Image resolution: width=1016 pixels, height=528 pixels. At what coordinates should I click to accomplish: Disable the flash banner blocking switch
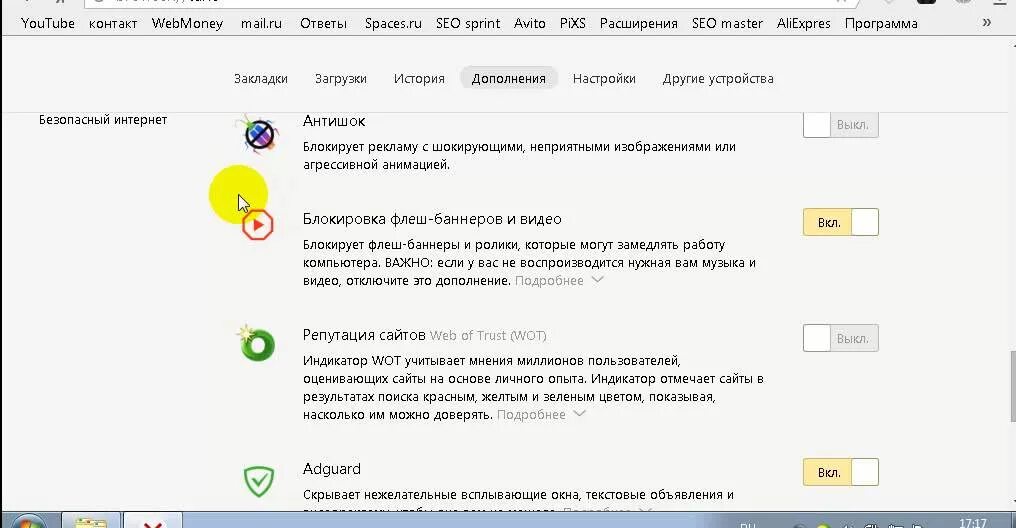click(x=840, y=222)
